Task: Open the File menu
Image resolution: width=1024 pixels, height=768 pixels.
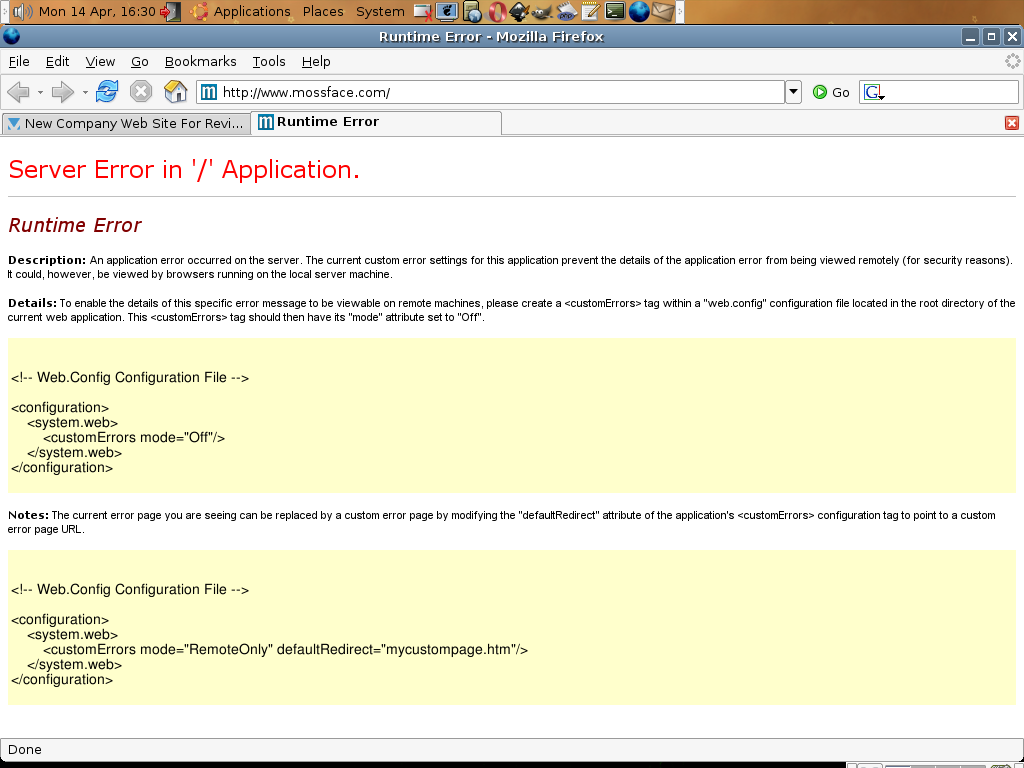Action: 19,61
